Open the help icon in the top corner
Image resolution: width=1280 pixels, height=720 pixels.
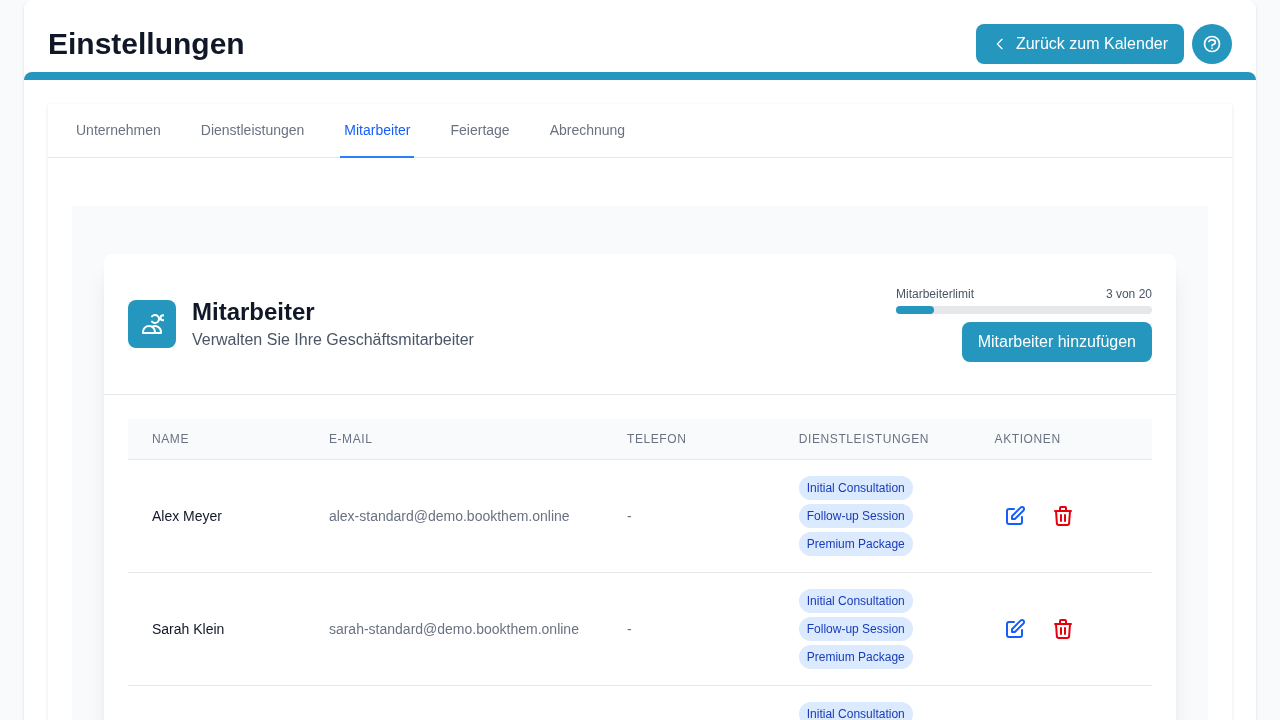click(1211, 44)
